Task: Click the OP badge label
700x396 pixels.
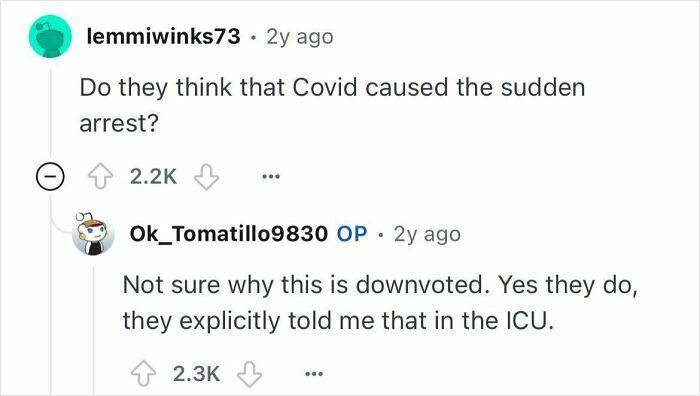Action: click(352, 233)
